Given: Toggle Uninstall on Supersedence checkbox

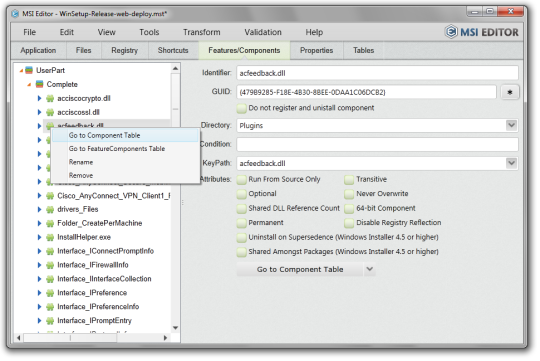Looking at the screenshot, I should tap(242, 238).
